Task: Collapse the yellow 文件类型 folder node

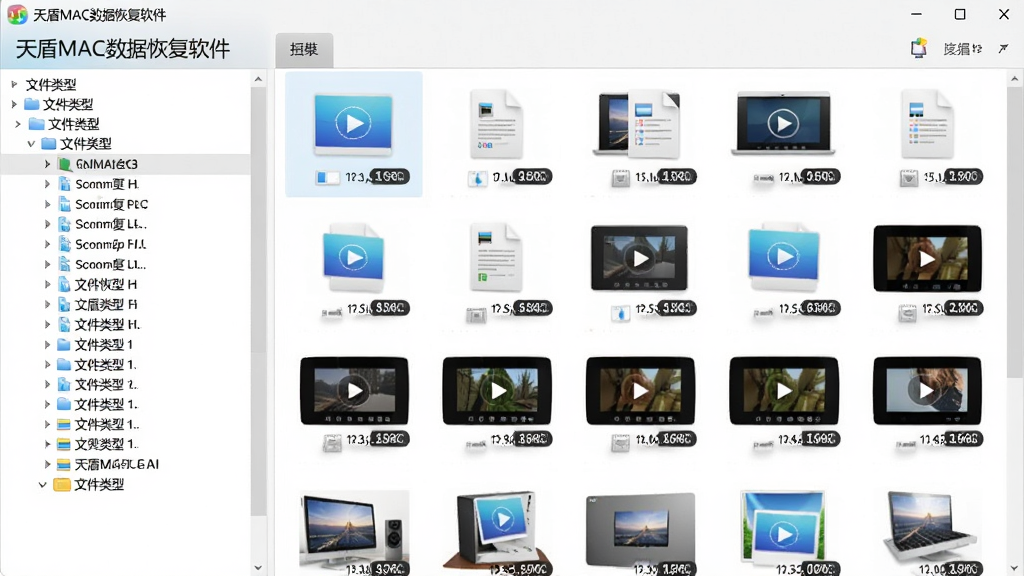Action: [42, 485]
